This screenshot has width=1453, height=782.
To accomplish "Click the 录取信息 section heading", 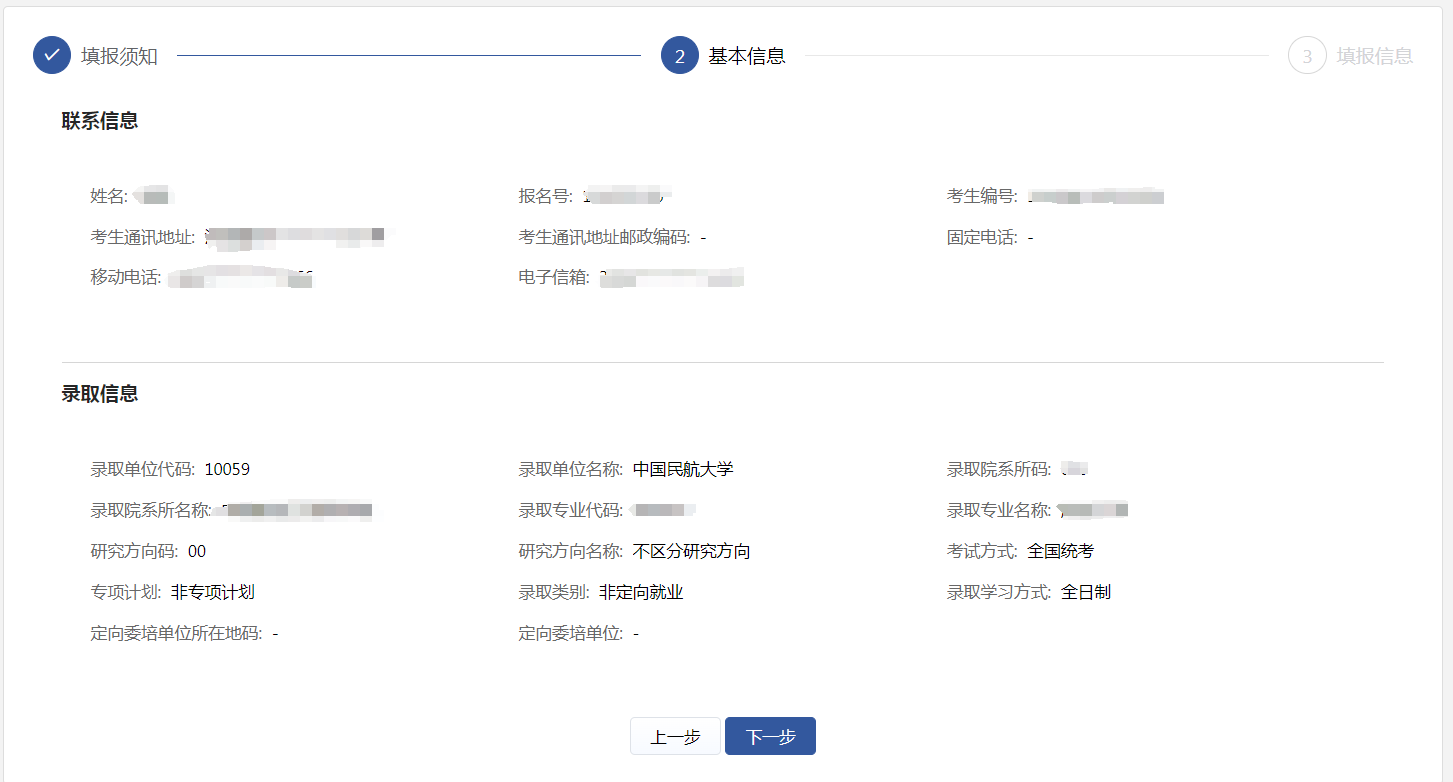I will 100,394.
